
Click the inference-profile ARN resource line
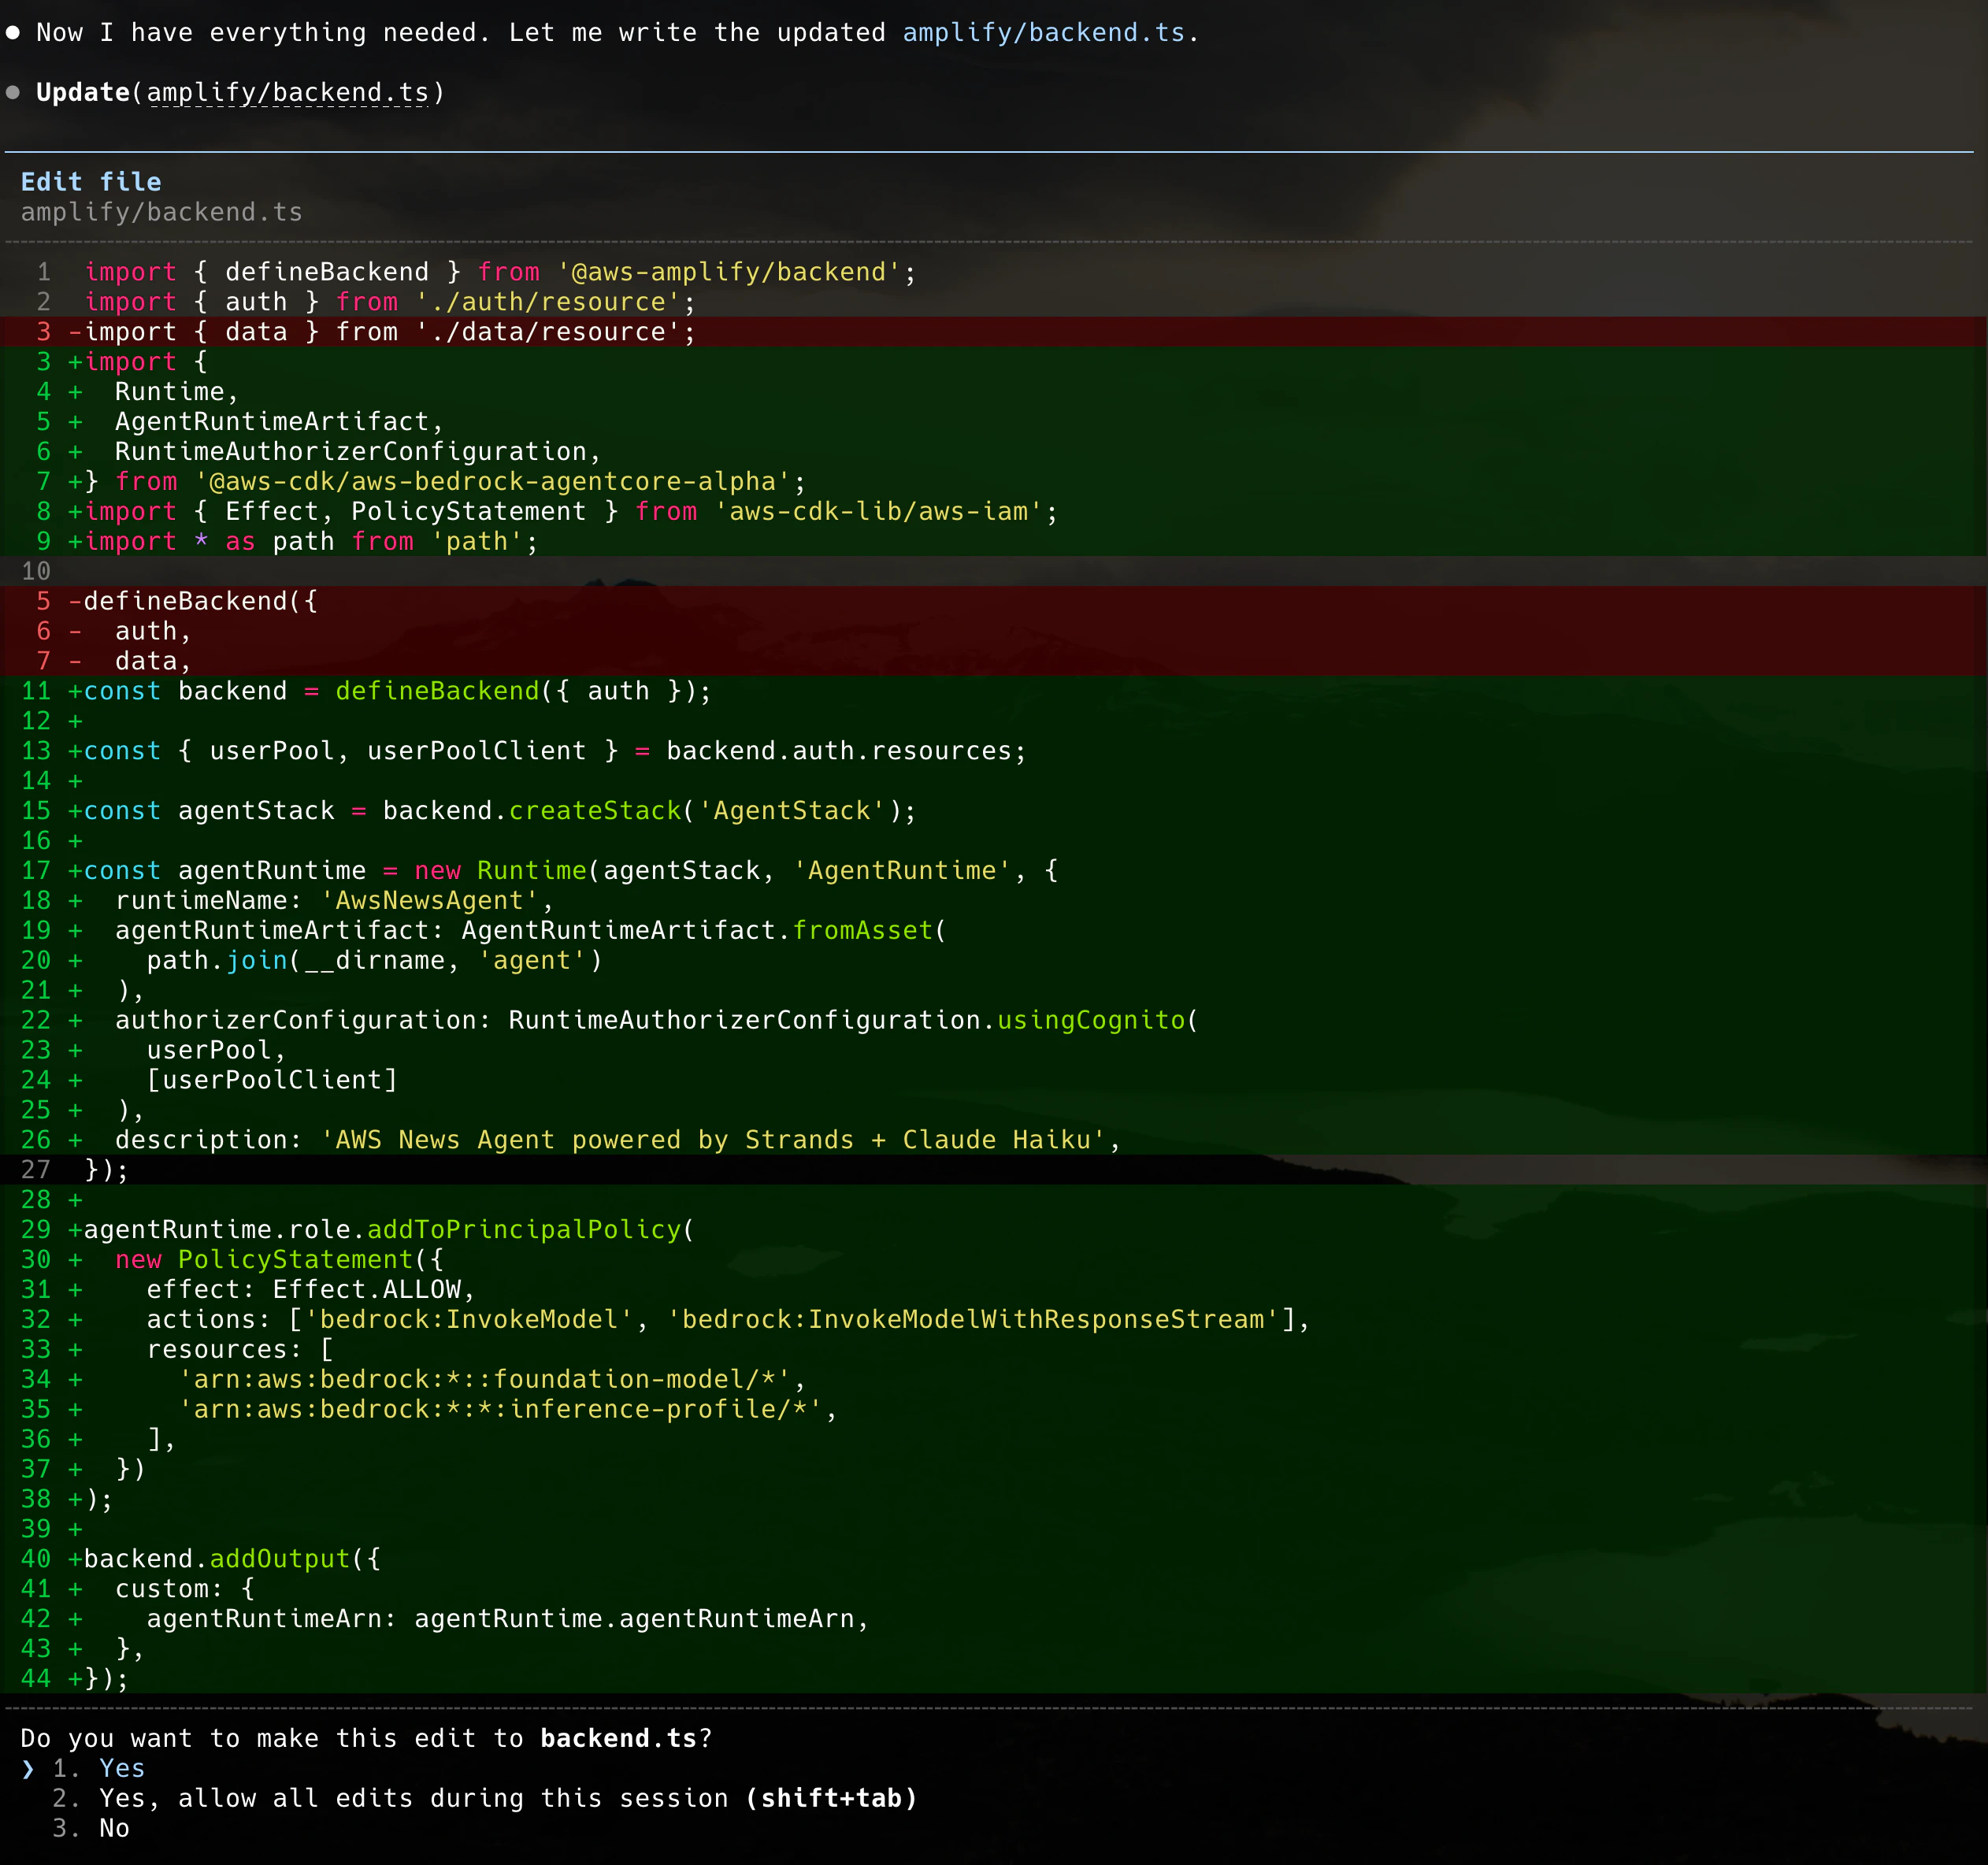[994, 1409]
